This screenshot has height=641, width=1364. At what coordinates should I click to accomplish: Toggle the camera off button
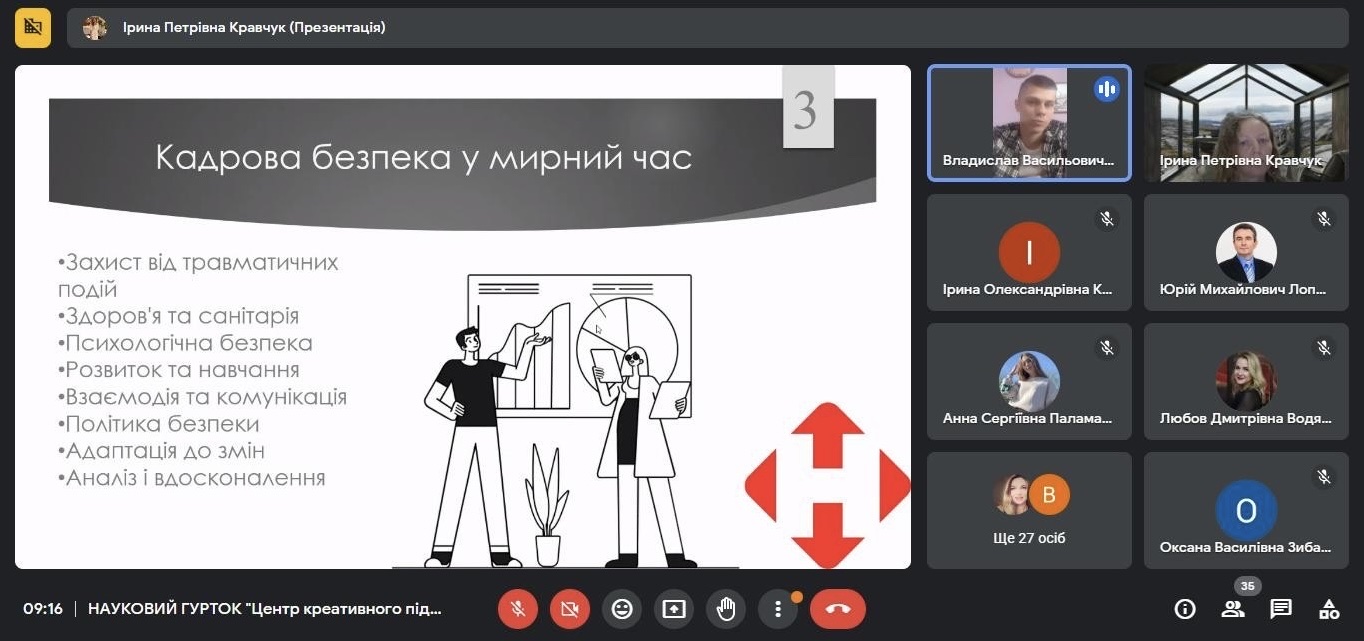[x=570, y=608]
